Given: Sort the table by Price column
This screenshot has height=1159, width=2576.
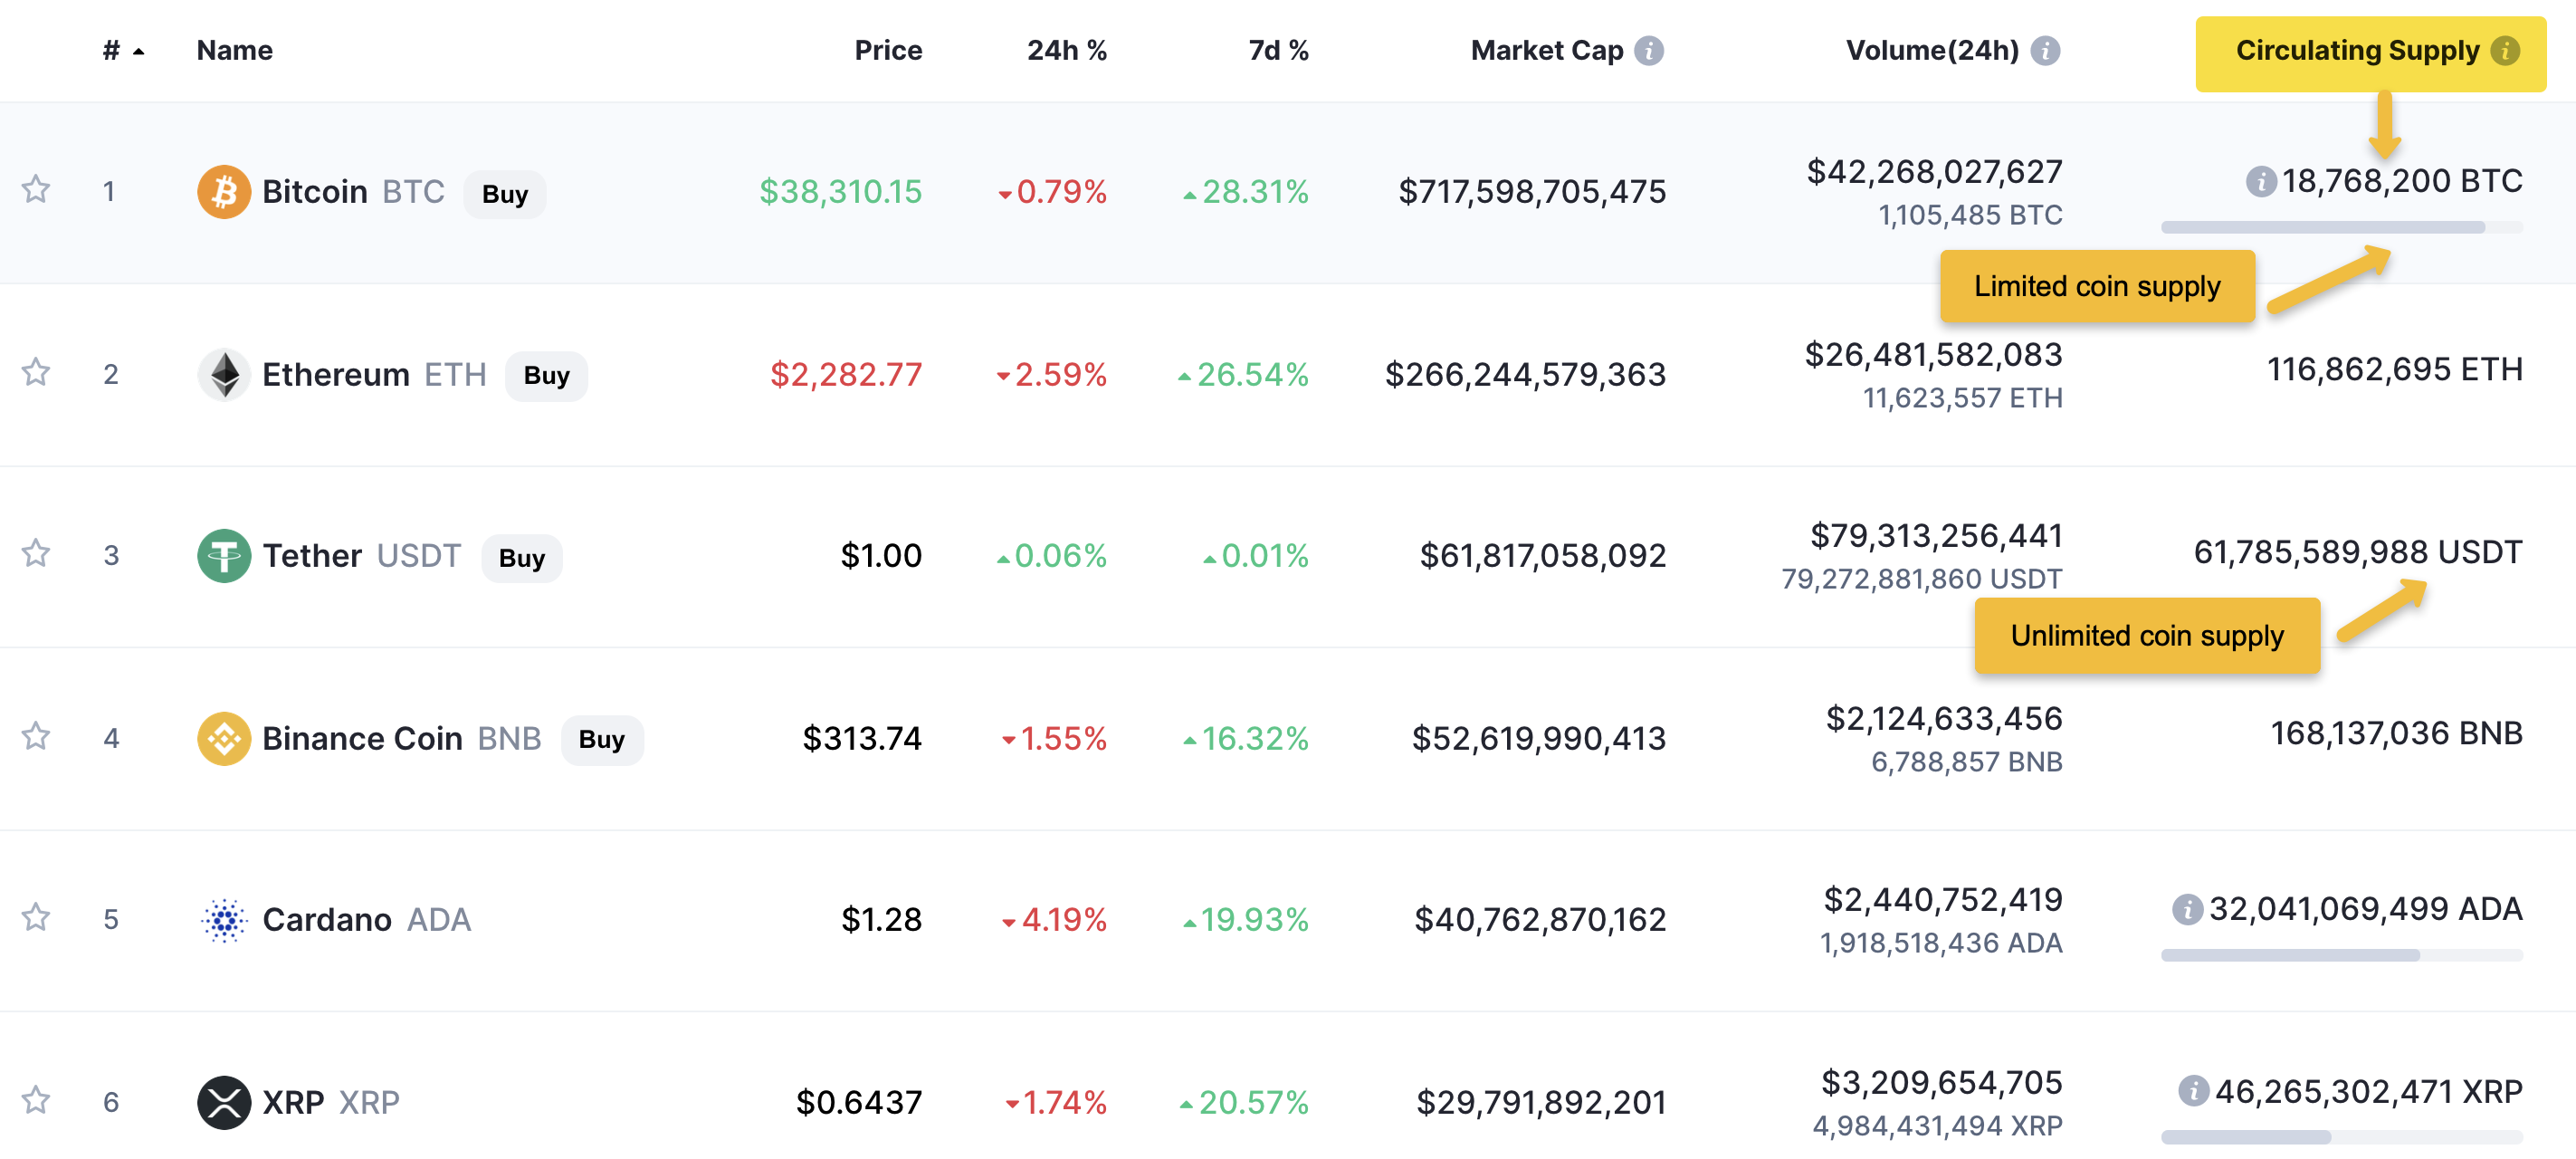Looking at the screenshot, I should (x=887, y=51).
